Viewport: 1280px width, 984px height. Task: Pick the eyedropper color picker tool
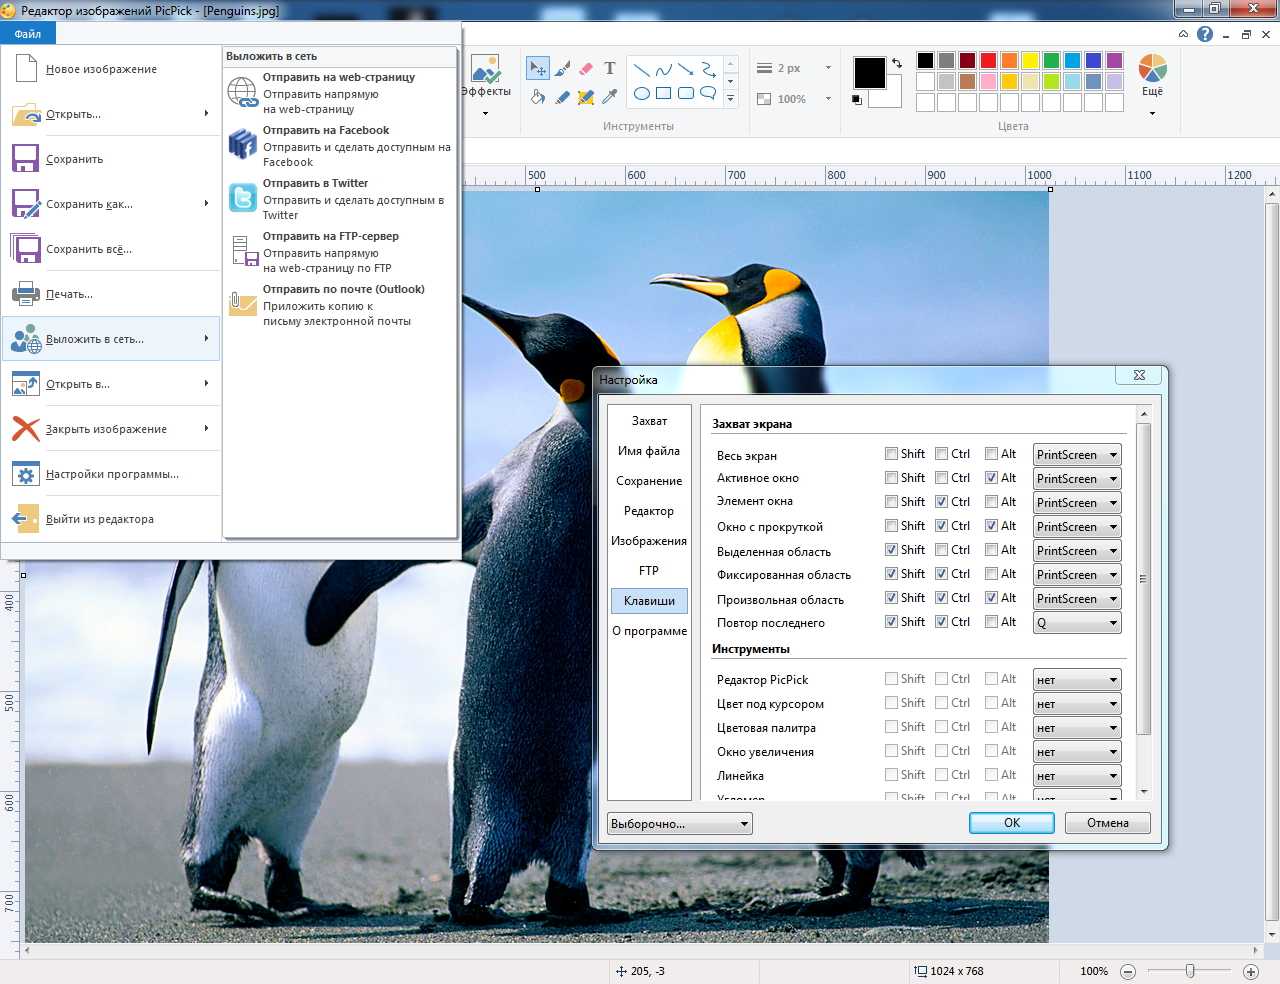coord(609,96)
